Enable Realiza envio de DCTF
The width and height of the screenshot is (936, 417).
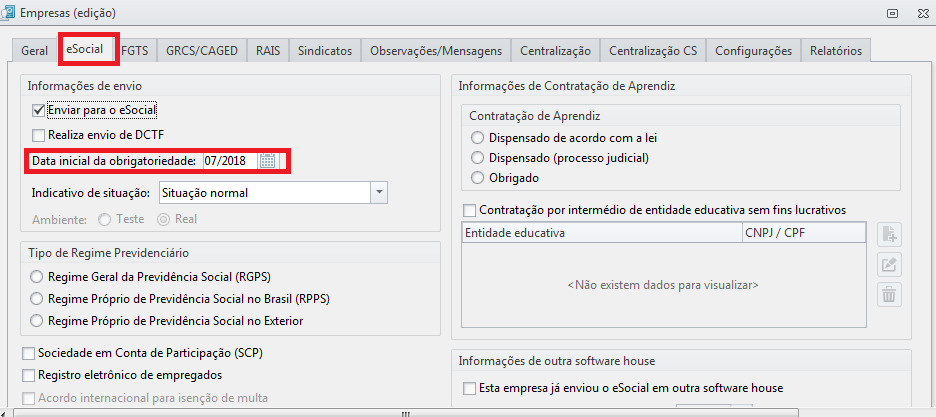tap(39, 135)
